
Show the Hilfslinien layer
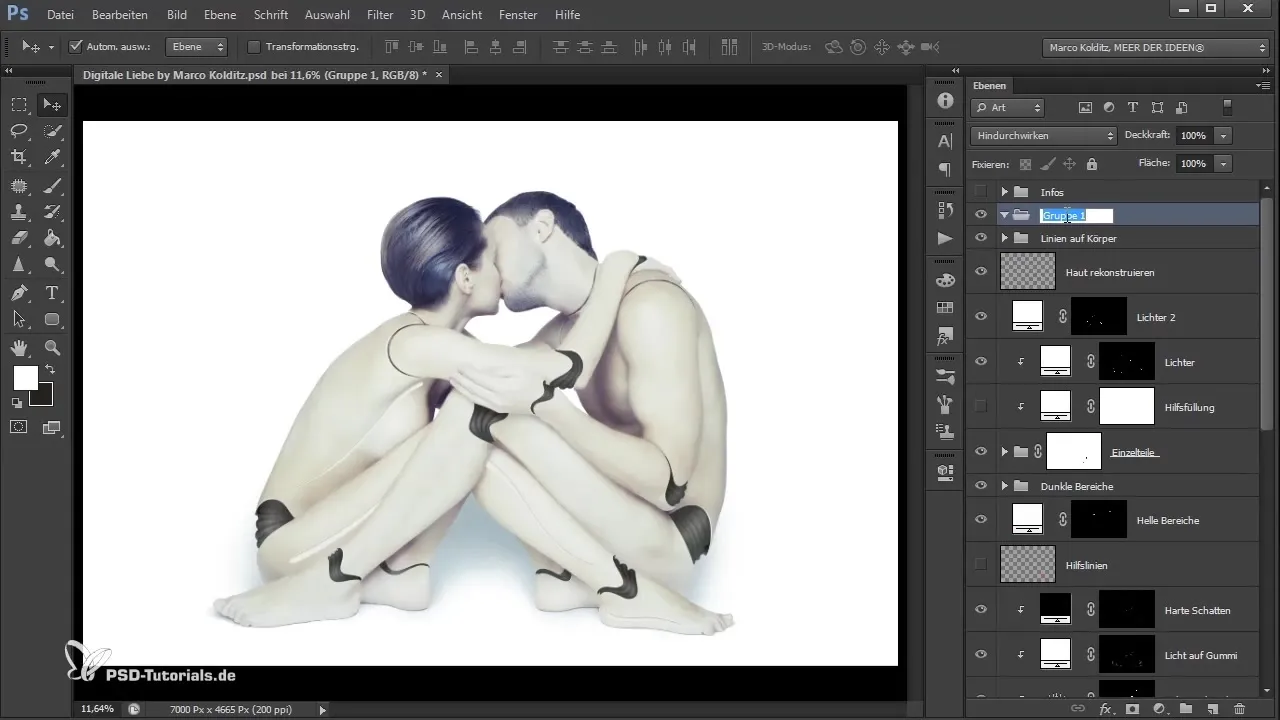981,565
